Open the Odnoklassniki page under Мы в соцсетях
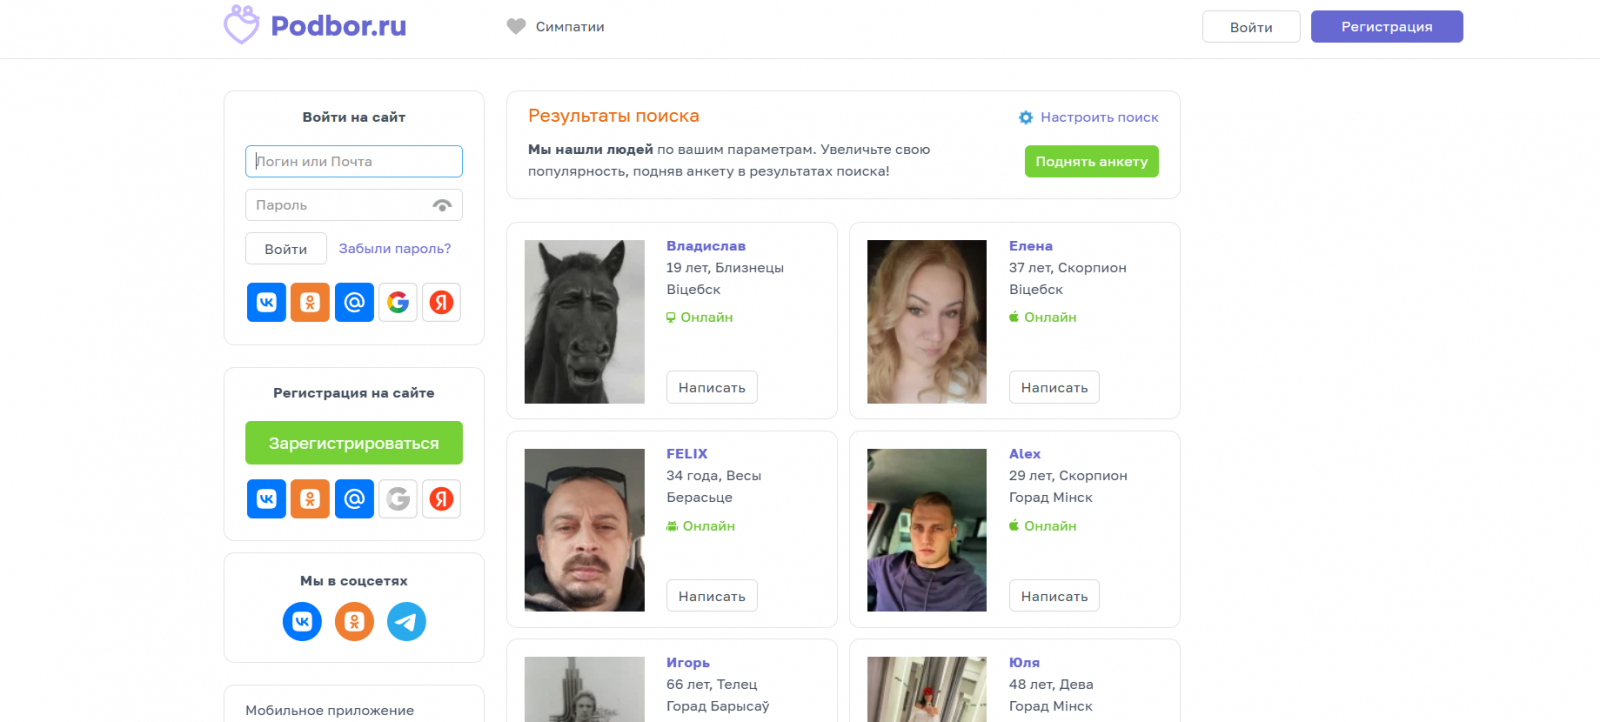The height and width of the screenshot is (722, 1600). tap(354, 621)
